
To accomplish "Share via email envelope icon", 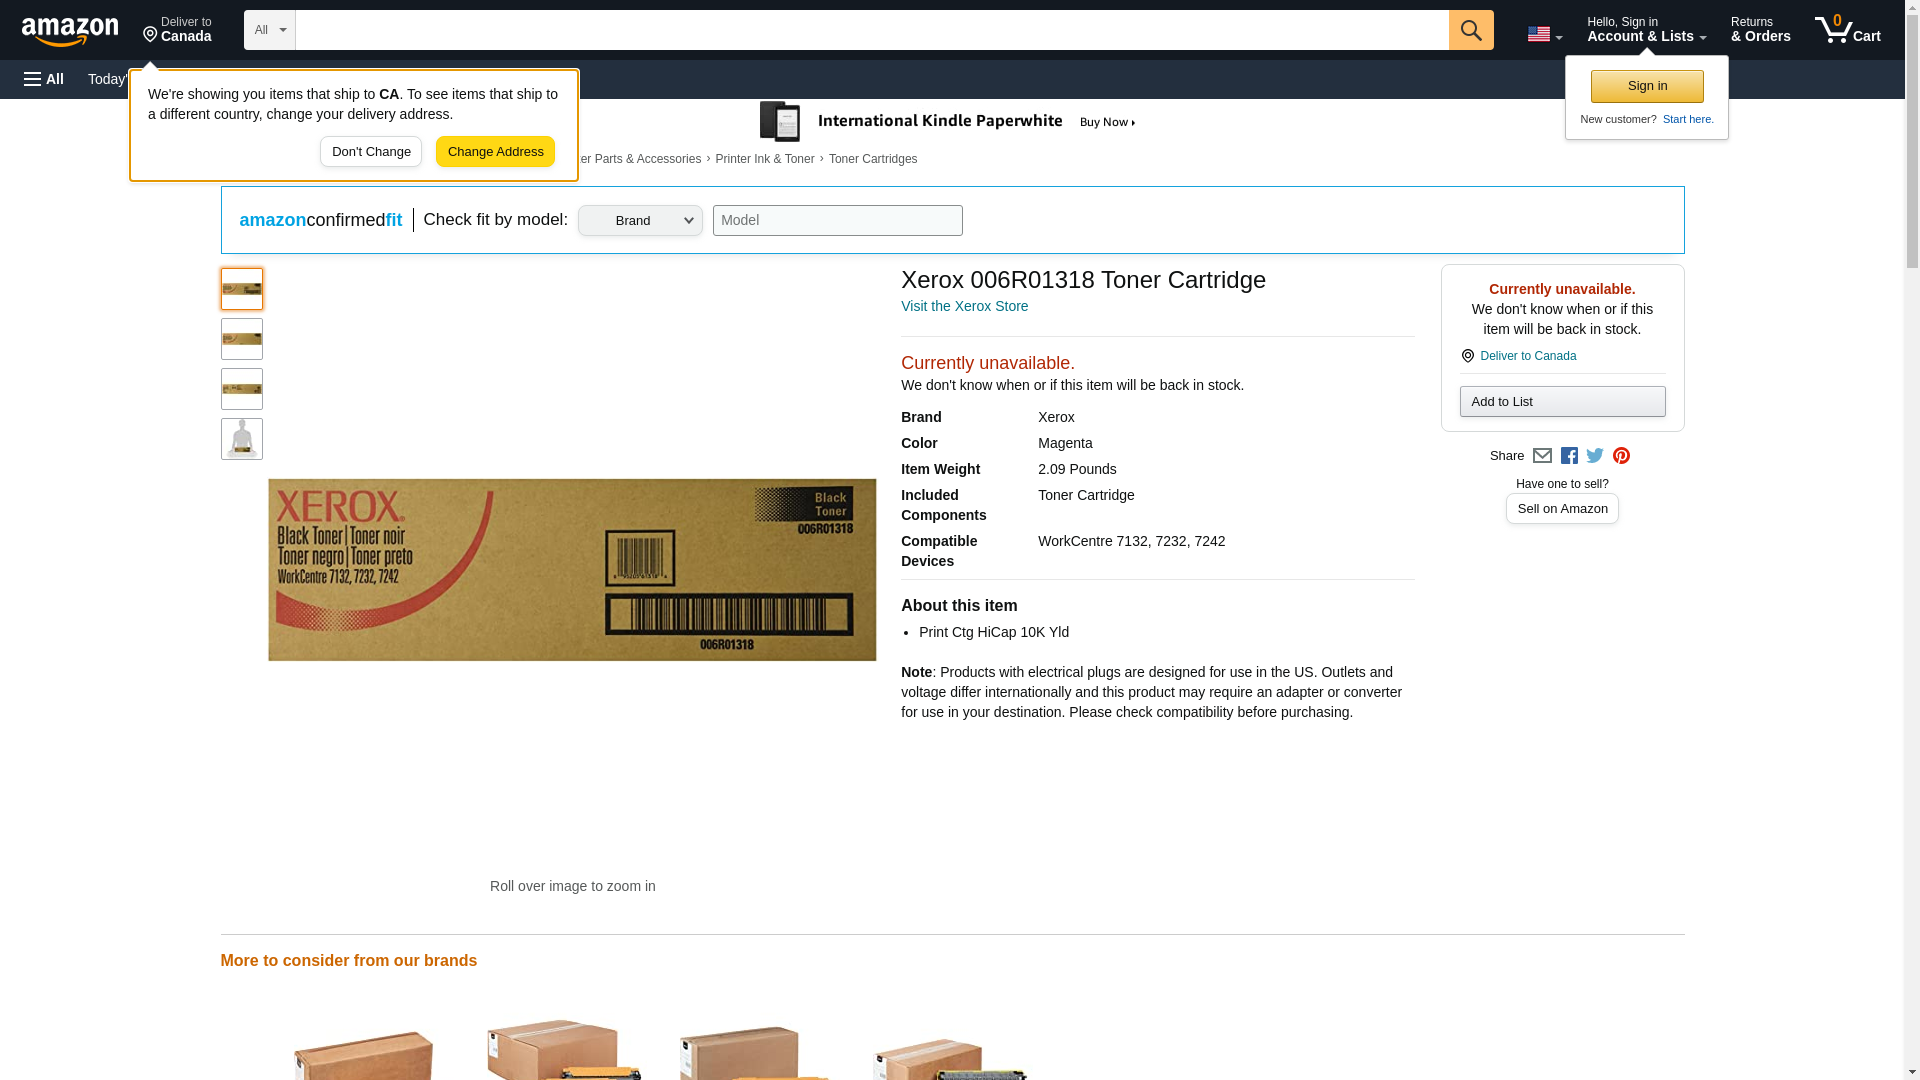I will [1542, 456].
